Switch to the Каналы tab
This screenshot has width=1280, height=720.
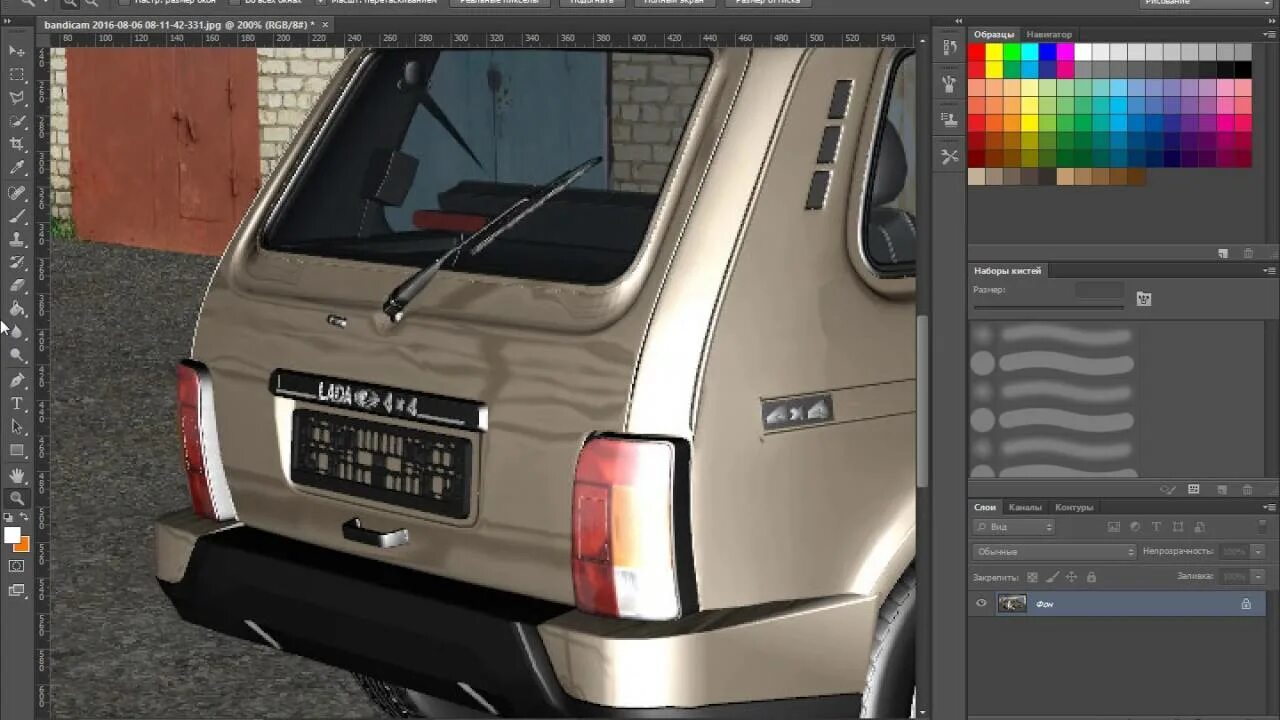1025,507
